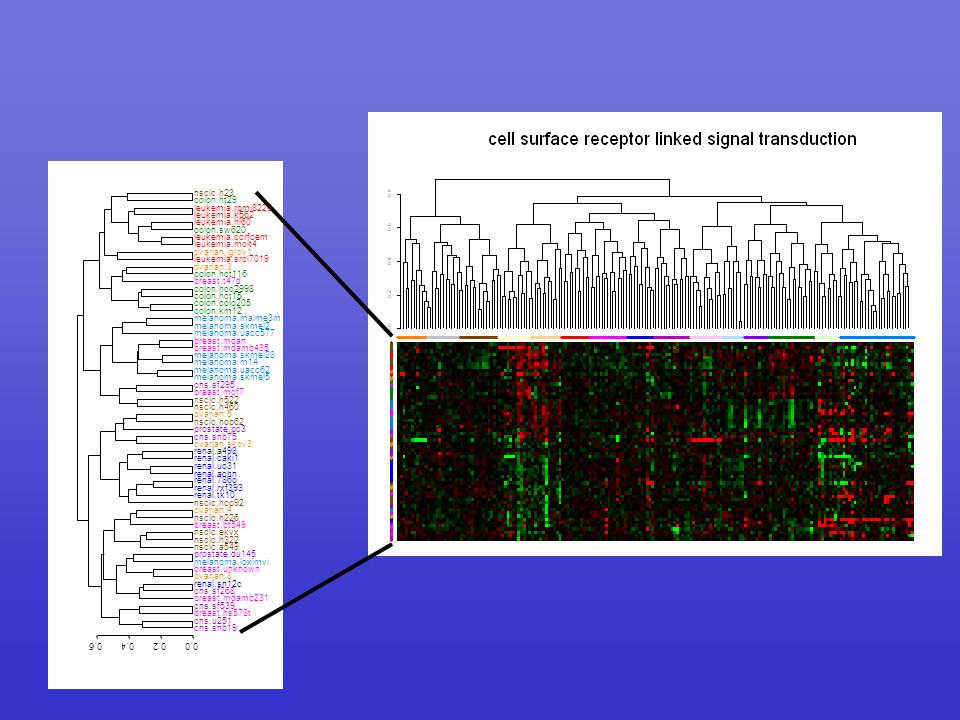960x720 pixels.
Task: Select the 'breast.hs578t' label
Action: click(223, 613)
